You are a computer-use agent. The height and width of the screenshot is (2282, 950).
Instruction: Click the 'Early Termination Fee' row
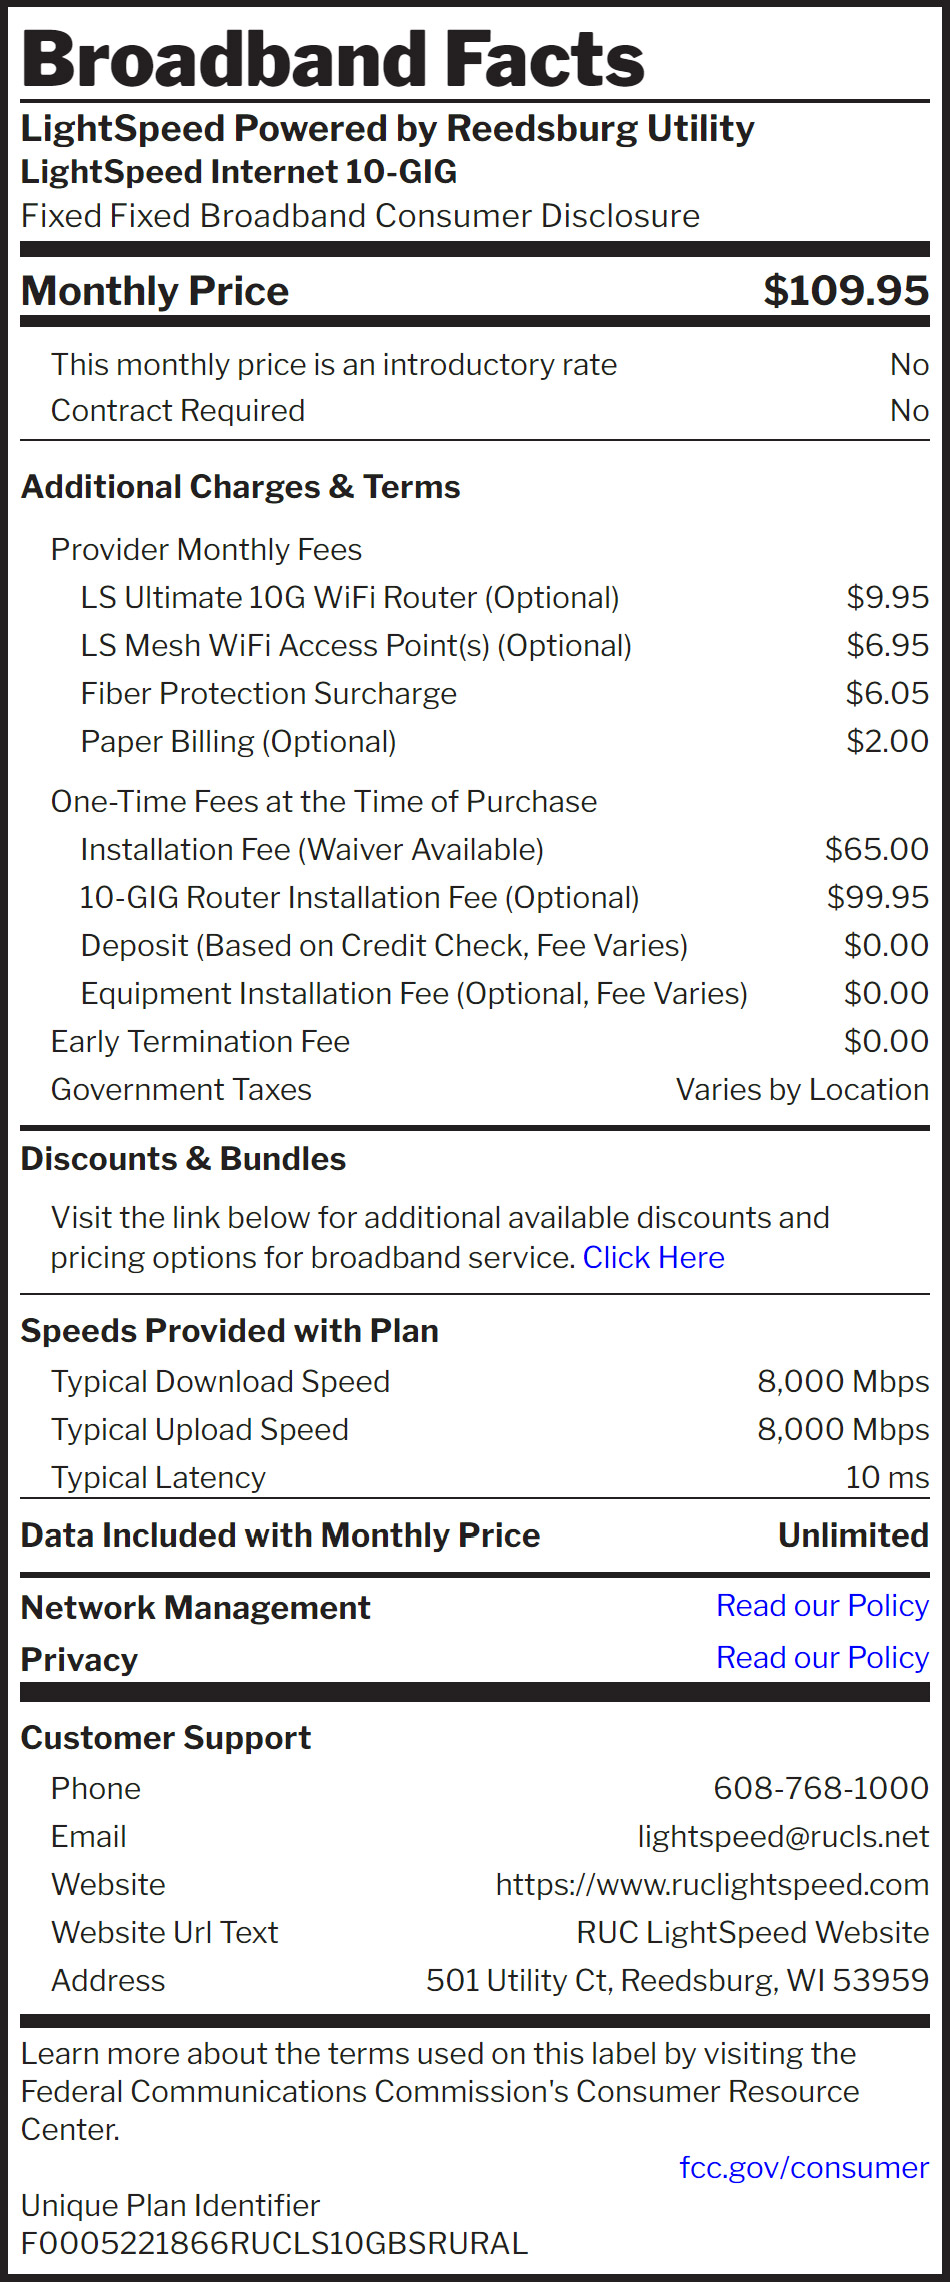coord(200,1041)
